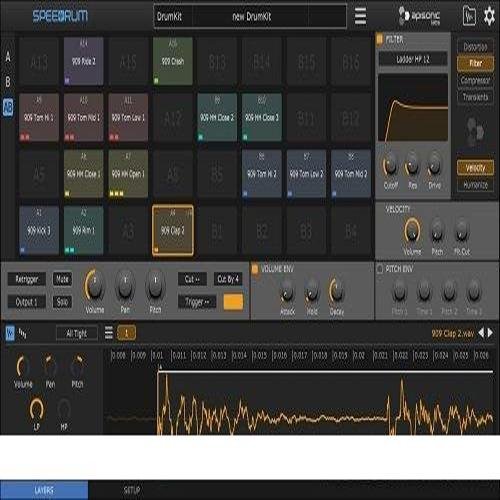The width and height of the screenshot is (500, 500).
Task: Click the Solo button
Action: [x=62, y=302]
